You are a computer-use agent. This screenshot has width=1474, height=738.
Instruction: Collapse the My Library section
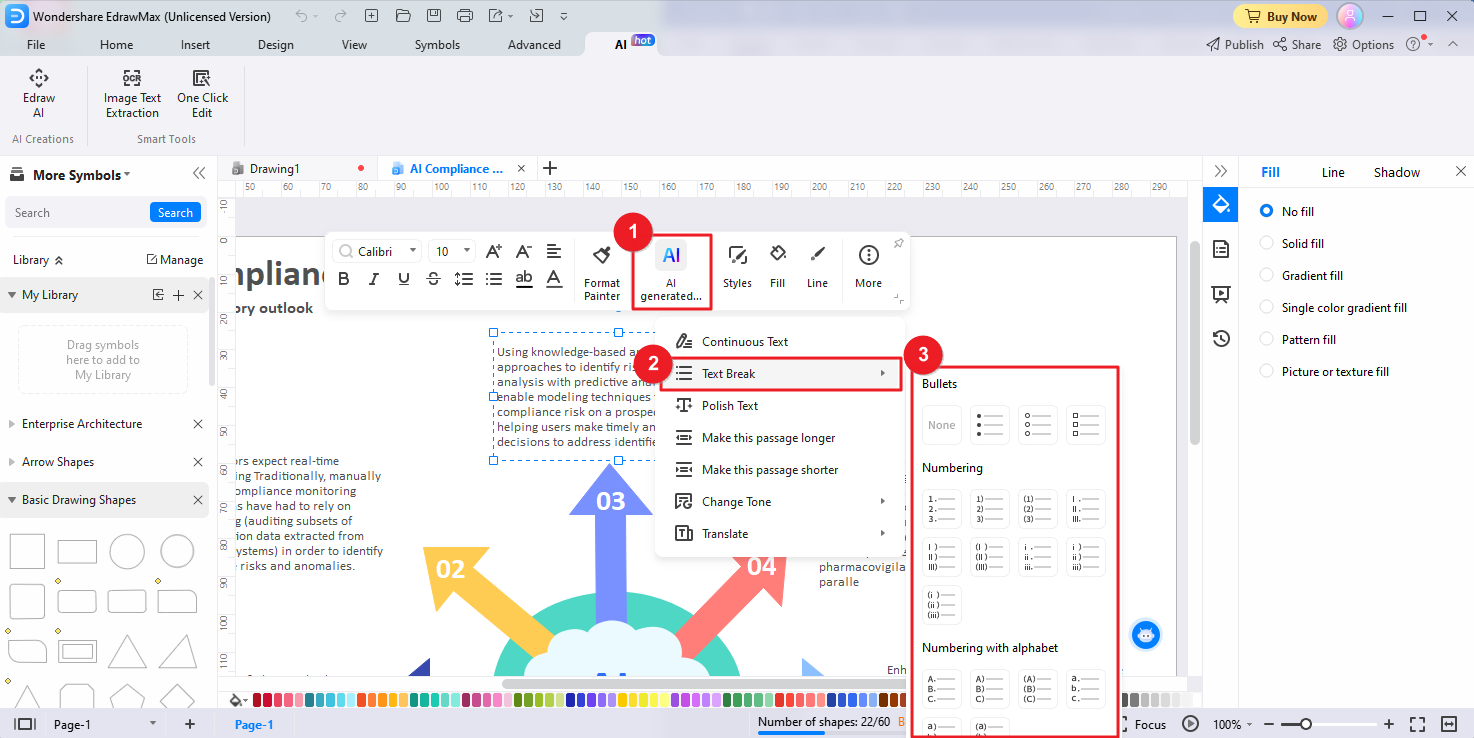click(13, 295)
